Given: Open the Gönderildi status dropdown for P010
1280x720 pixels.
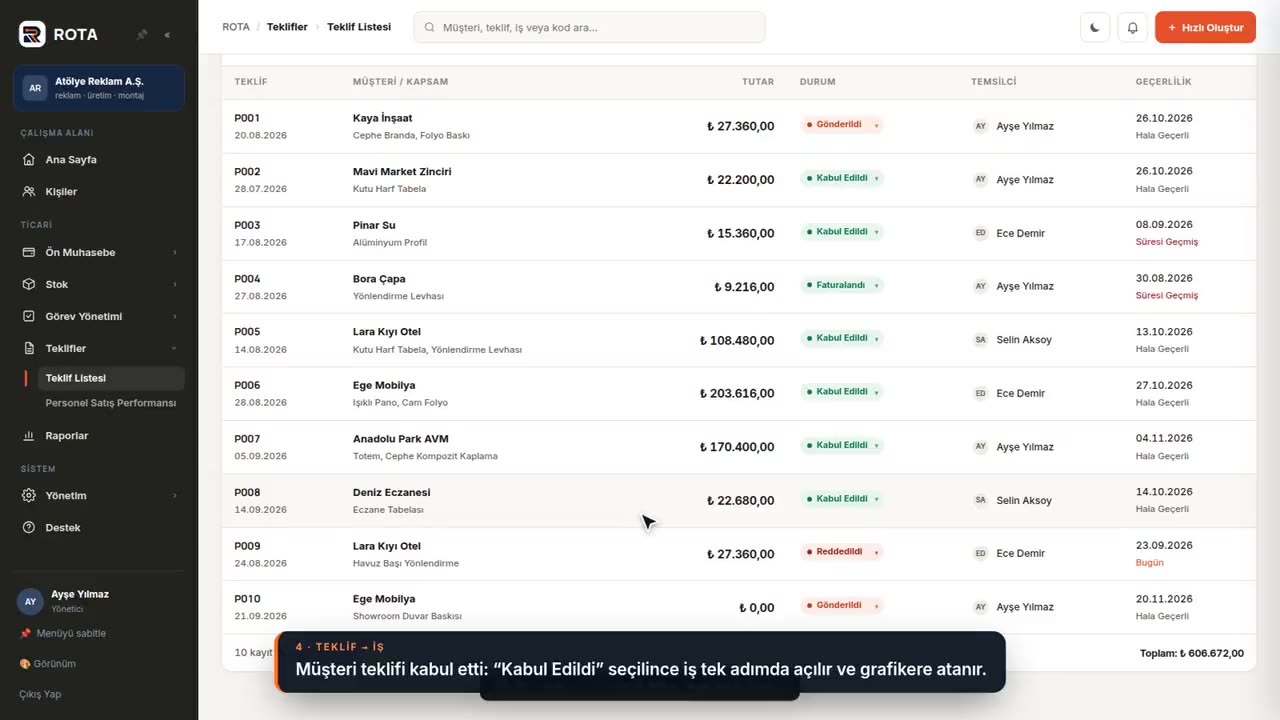Looking at the screenshot, I should pos(842,606).
